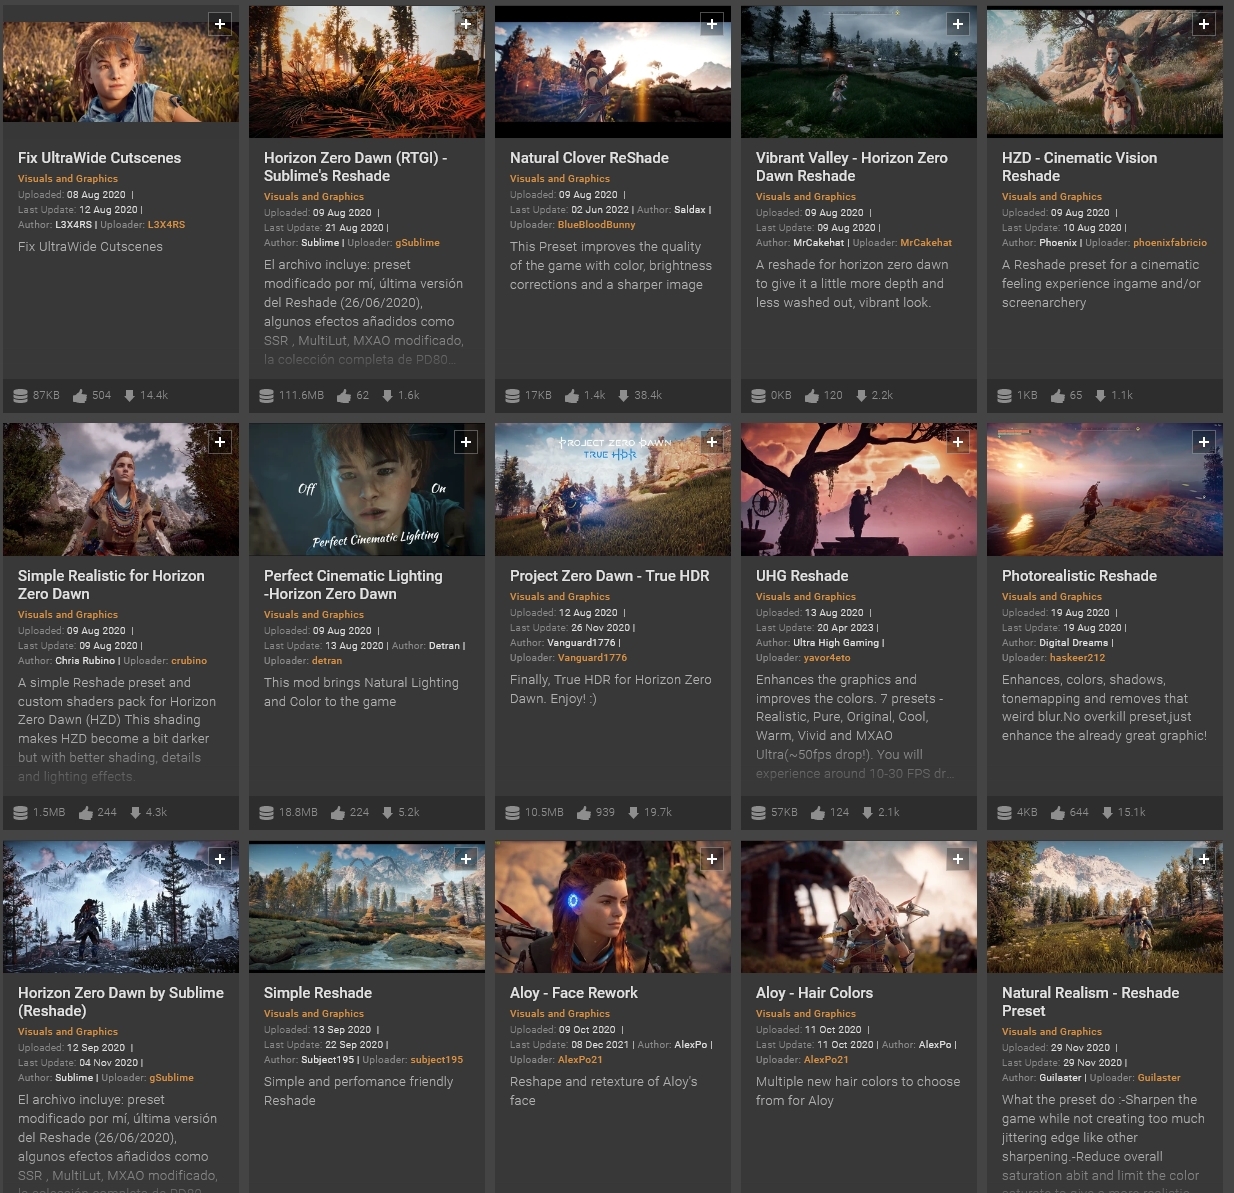Open the Photorealistic Reshade title link
This screenshot has height=1193, width=1234.
tap(1079, 576)
